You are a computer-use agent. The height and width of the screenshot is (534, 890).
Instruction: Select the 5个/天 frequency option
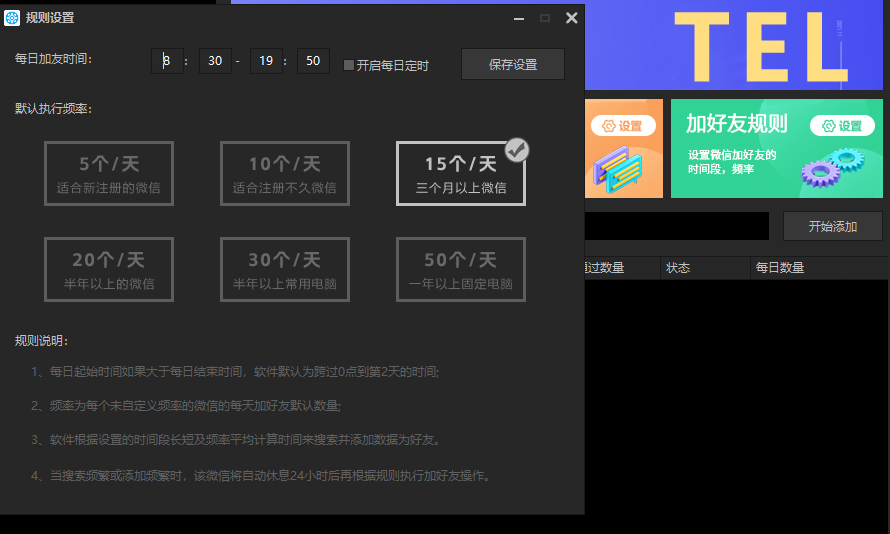(x=109, y=174)
